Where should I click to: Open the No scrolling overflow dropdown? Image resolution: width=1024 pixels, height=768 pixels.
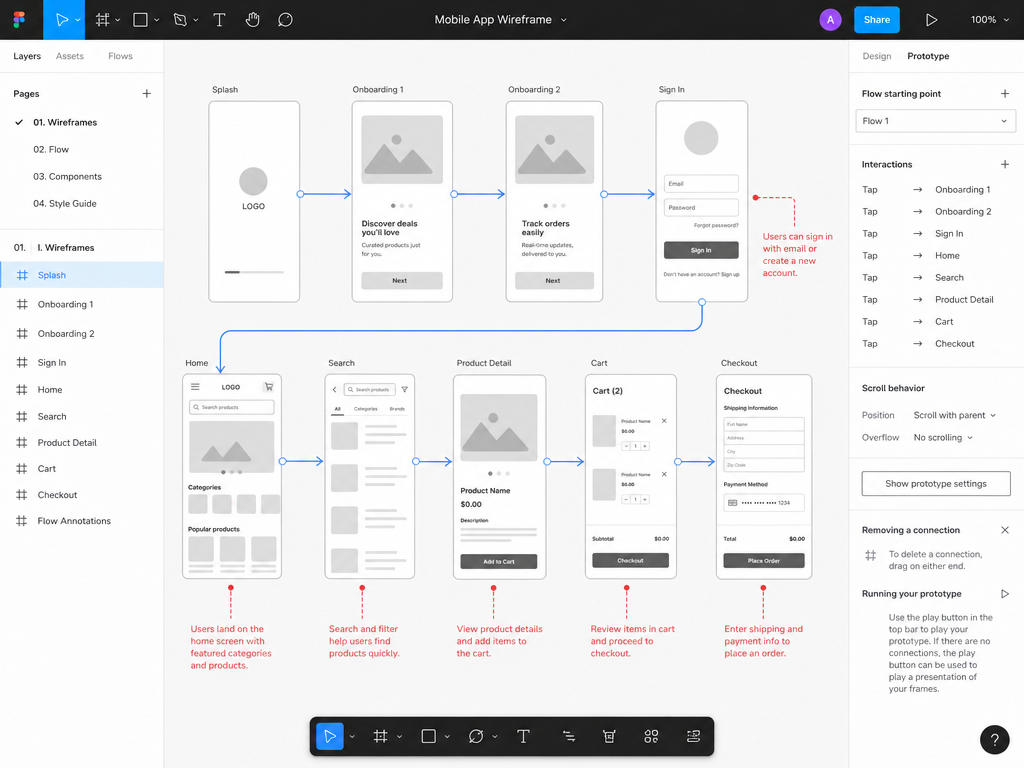[x=943, y=438]
